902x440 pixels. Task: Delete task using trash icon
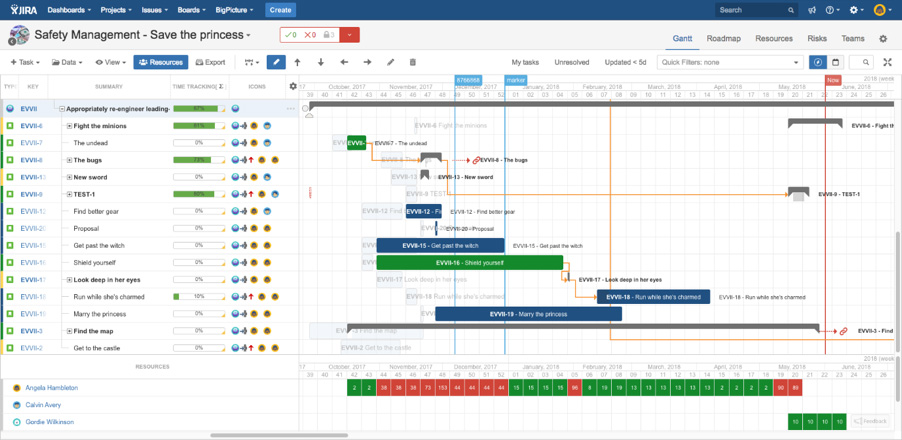pos(412,62)
